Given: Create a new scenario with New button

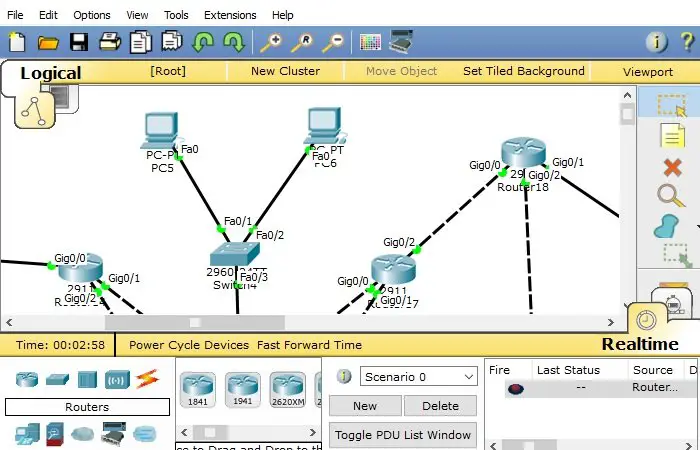Looking at the screenshot, I should click(x=365, y=406).
